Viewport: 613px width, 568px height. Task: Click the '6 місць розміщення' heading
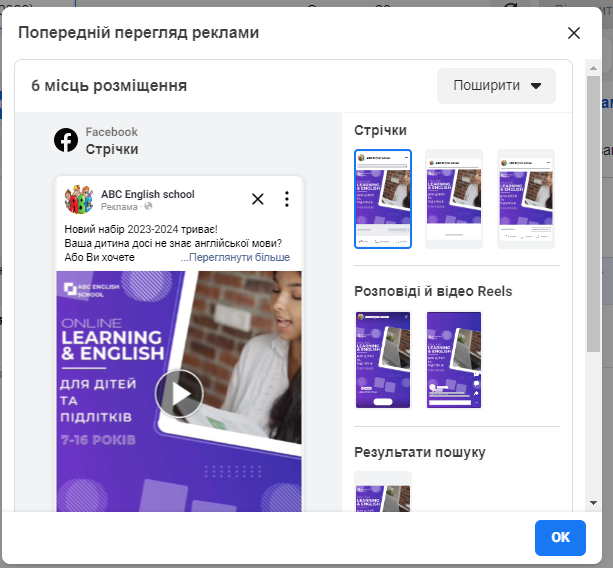[x=109, y=86]
